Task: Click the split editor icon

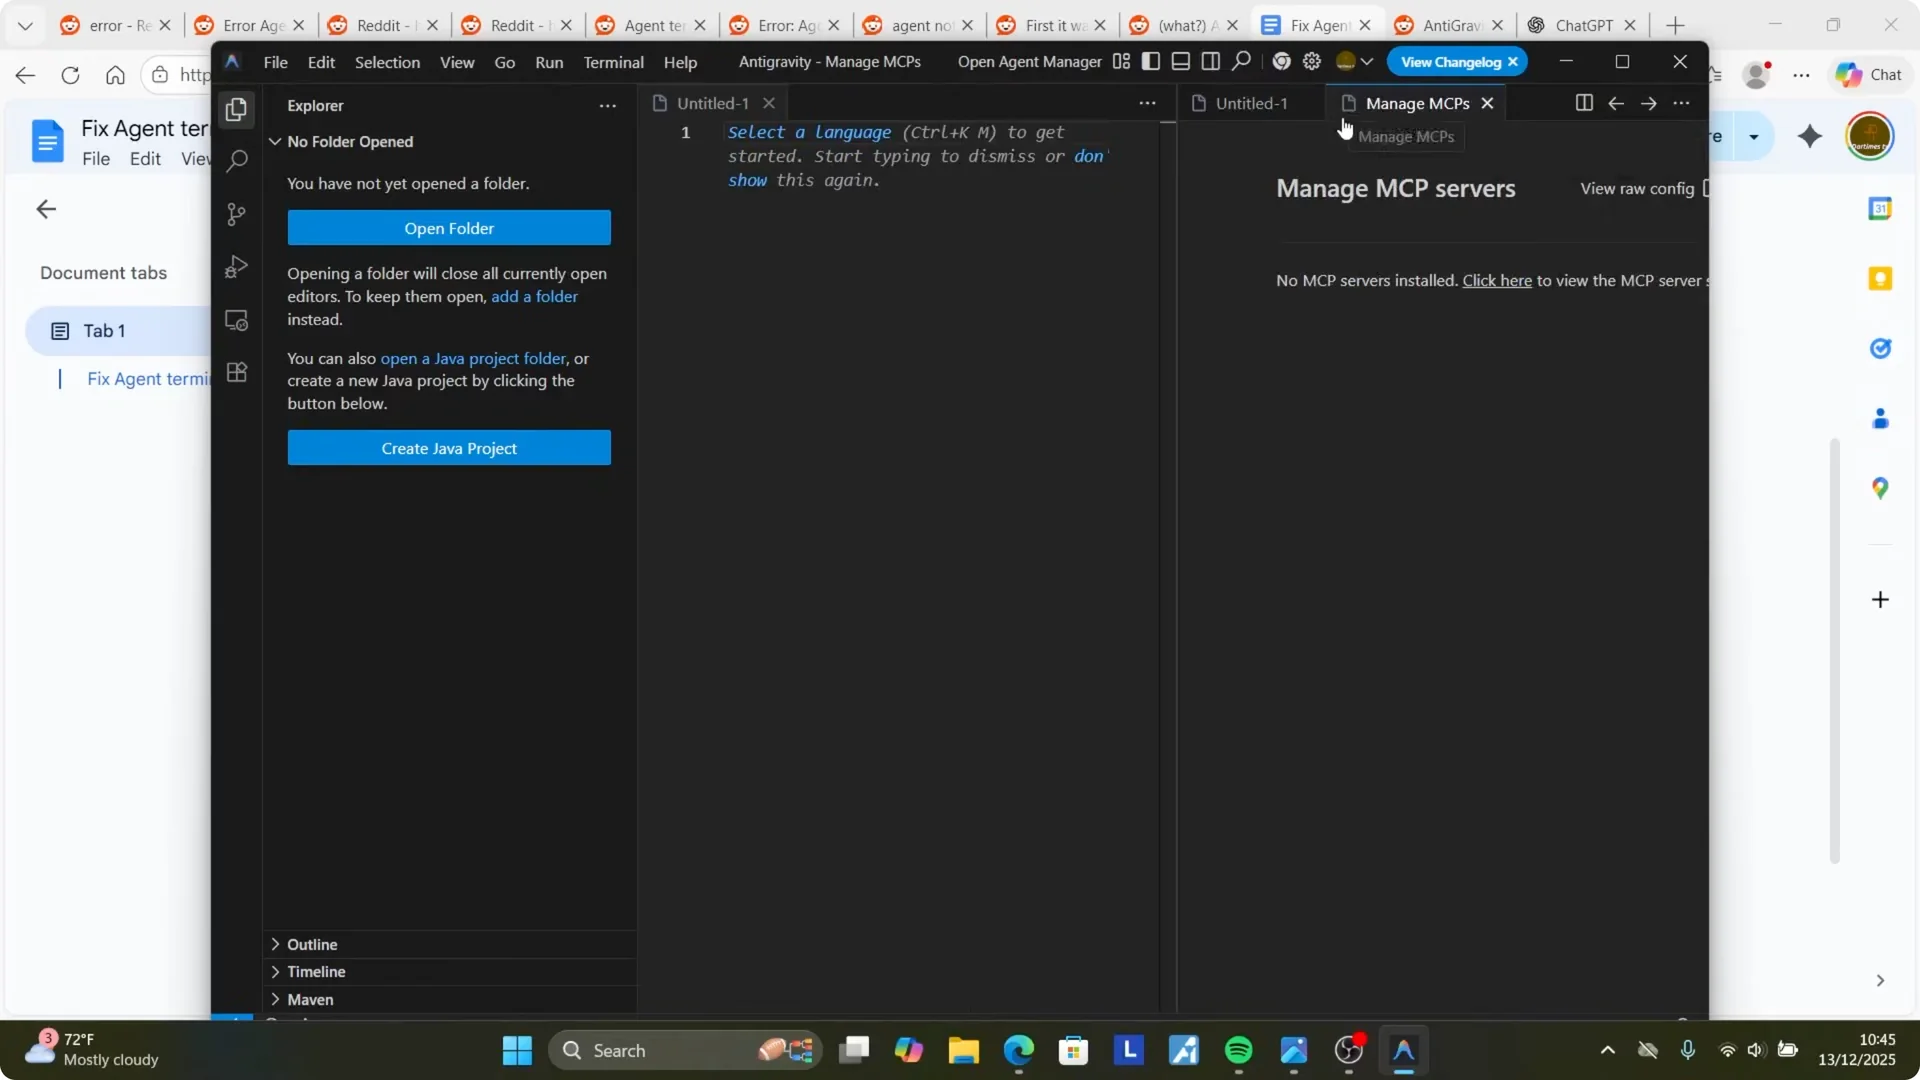Action: point(1583,103)
